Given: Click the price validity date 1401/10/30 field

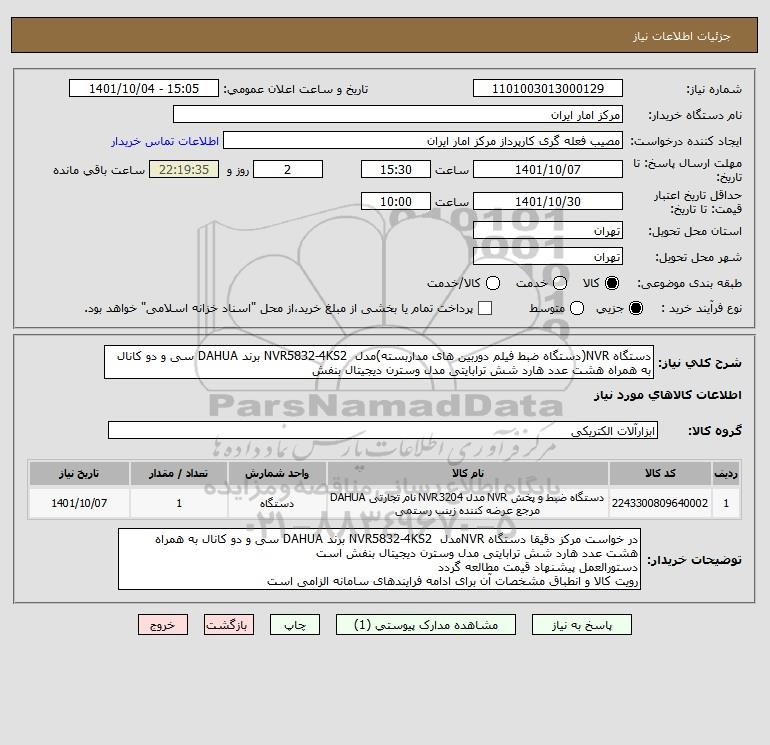Looking at the screenshot, I should point(548,201).
